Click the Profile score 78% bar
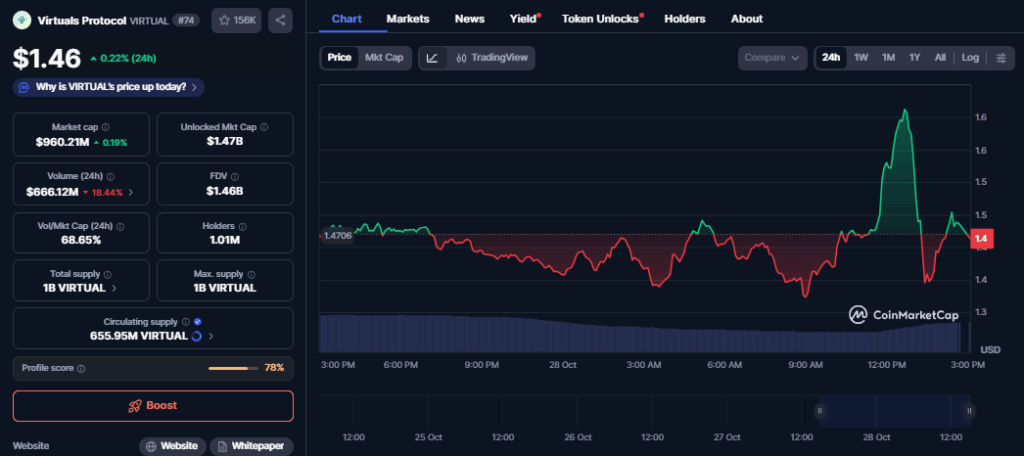 (x=232, y=368)
